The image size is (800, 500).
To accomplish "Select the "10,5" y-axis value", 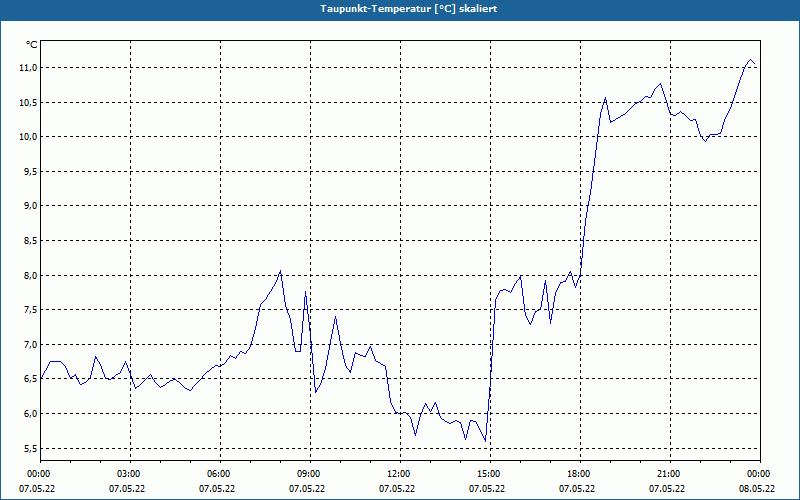I will click(x=28, y=103).
